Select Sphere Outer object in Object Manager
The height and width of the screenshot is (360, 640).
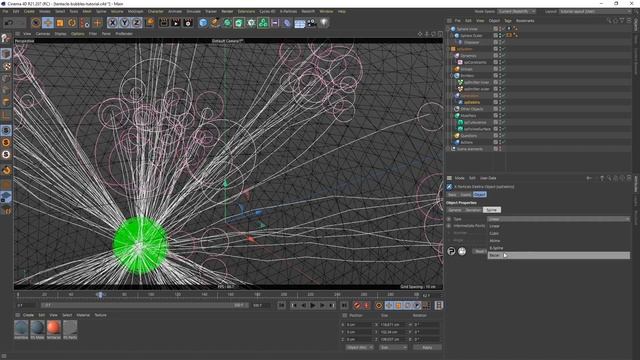tap(471, 36)
